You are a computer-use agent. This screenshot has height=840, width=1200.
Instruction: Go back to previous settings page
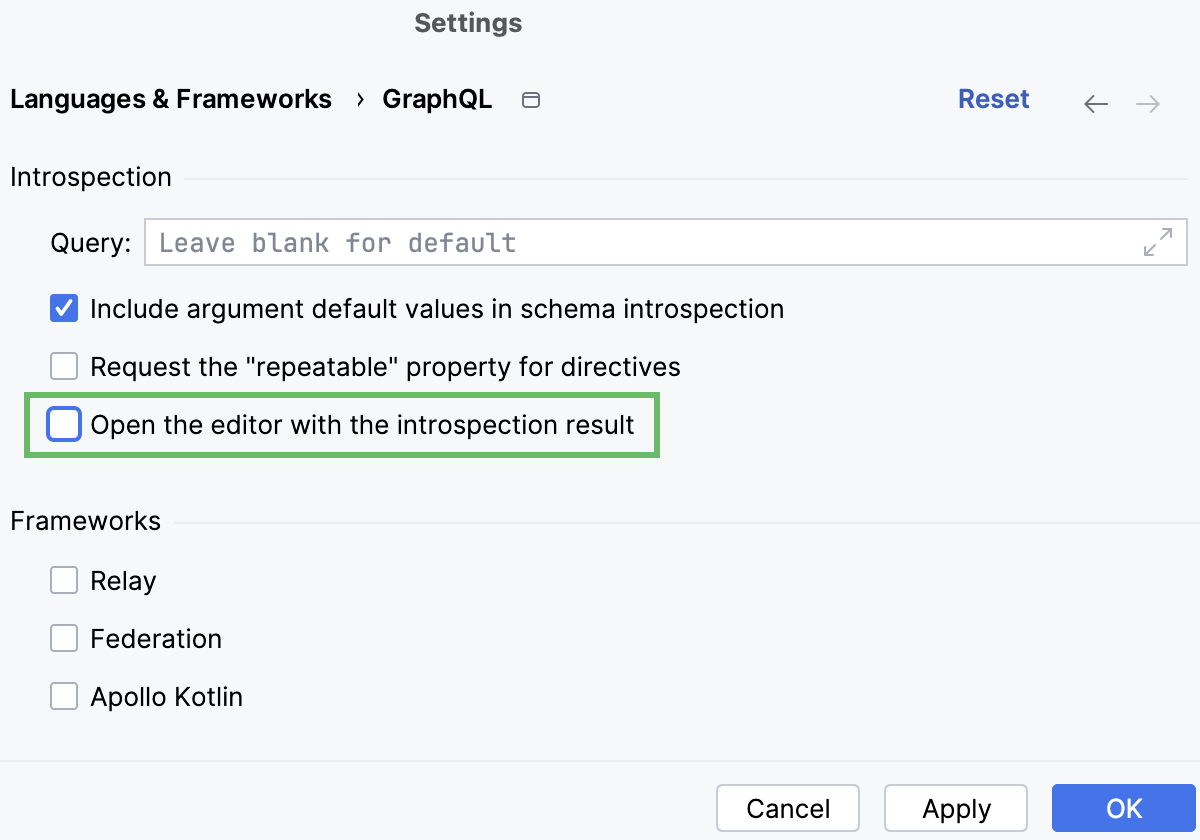1096,104
